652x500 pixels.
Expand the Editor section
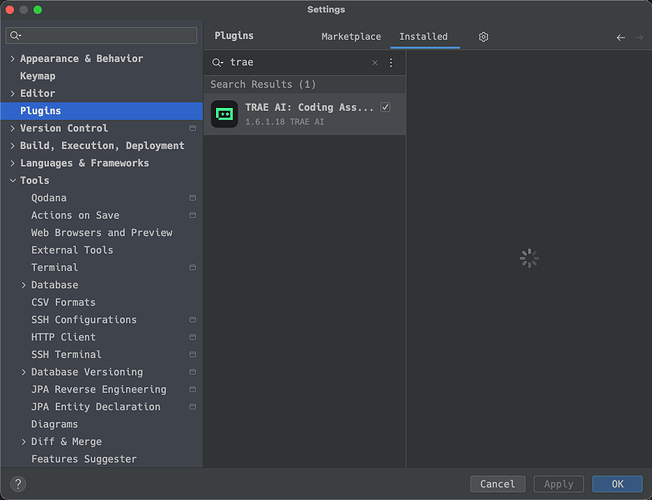pyautogui.click(x=12, y=94)
